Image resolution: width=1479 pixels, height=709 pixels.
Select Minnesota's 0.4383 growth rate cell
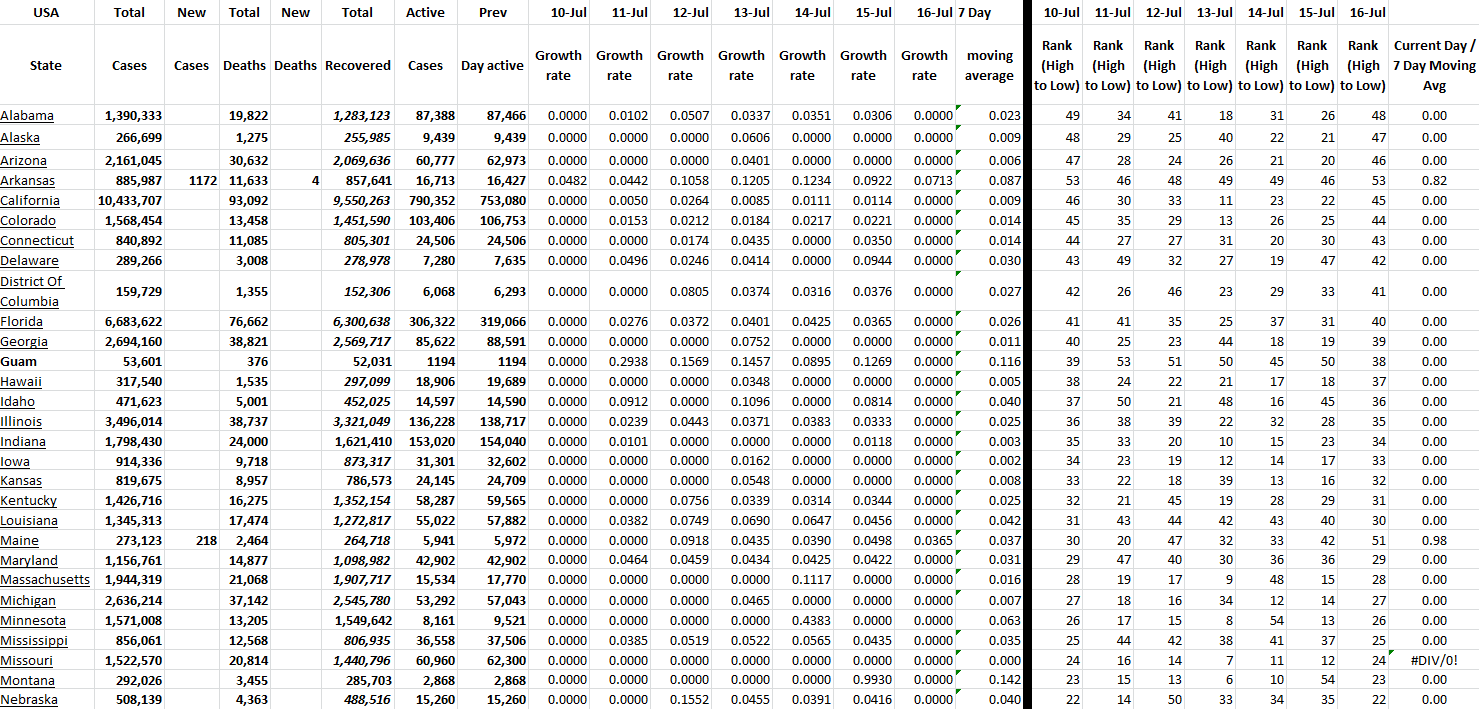click(x=802, y=620)
